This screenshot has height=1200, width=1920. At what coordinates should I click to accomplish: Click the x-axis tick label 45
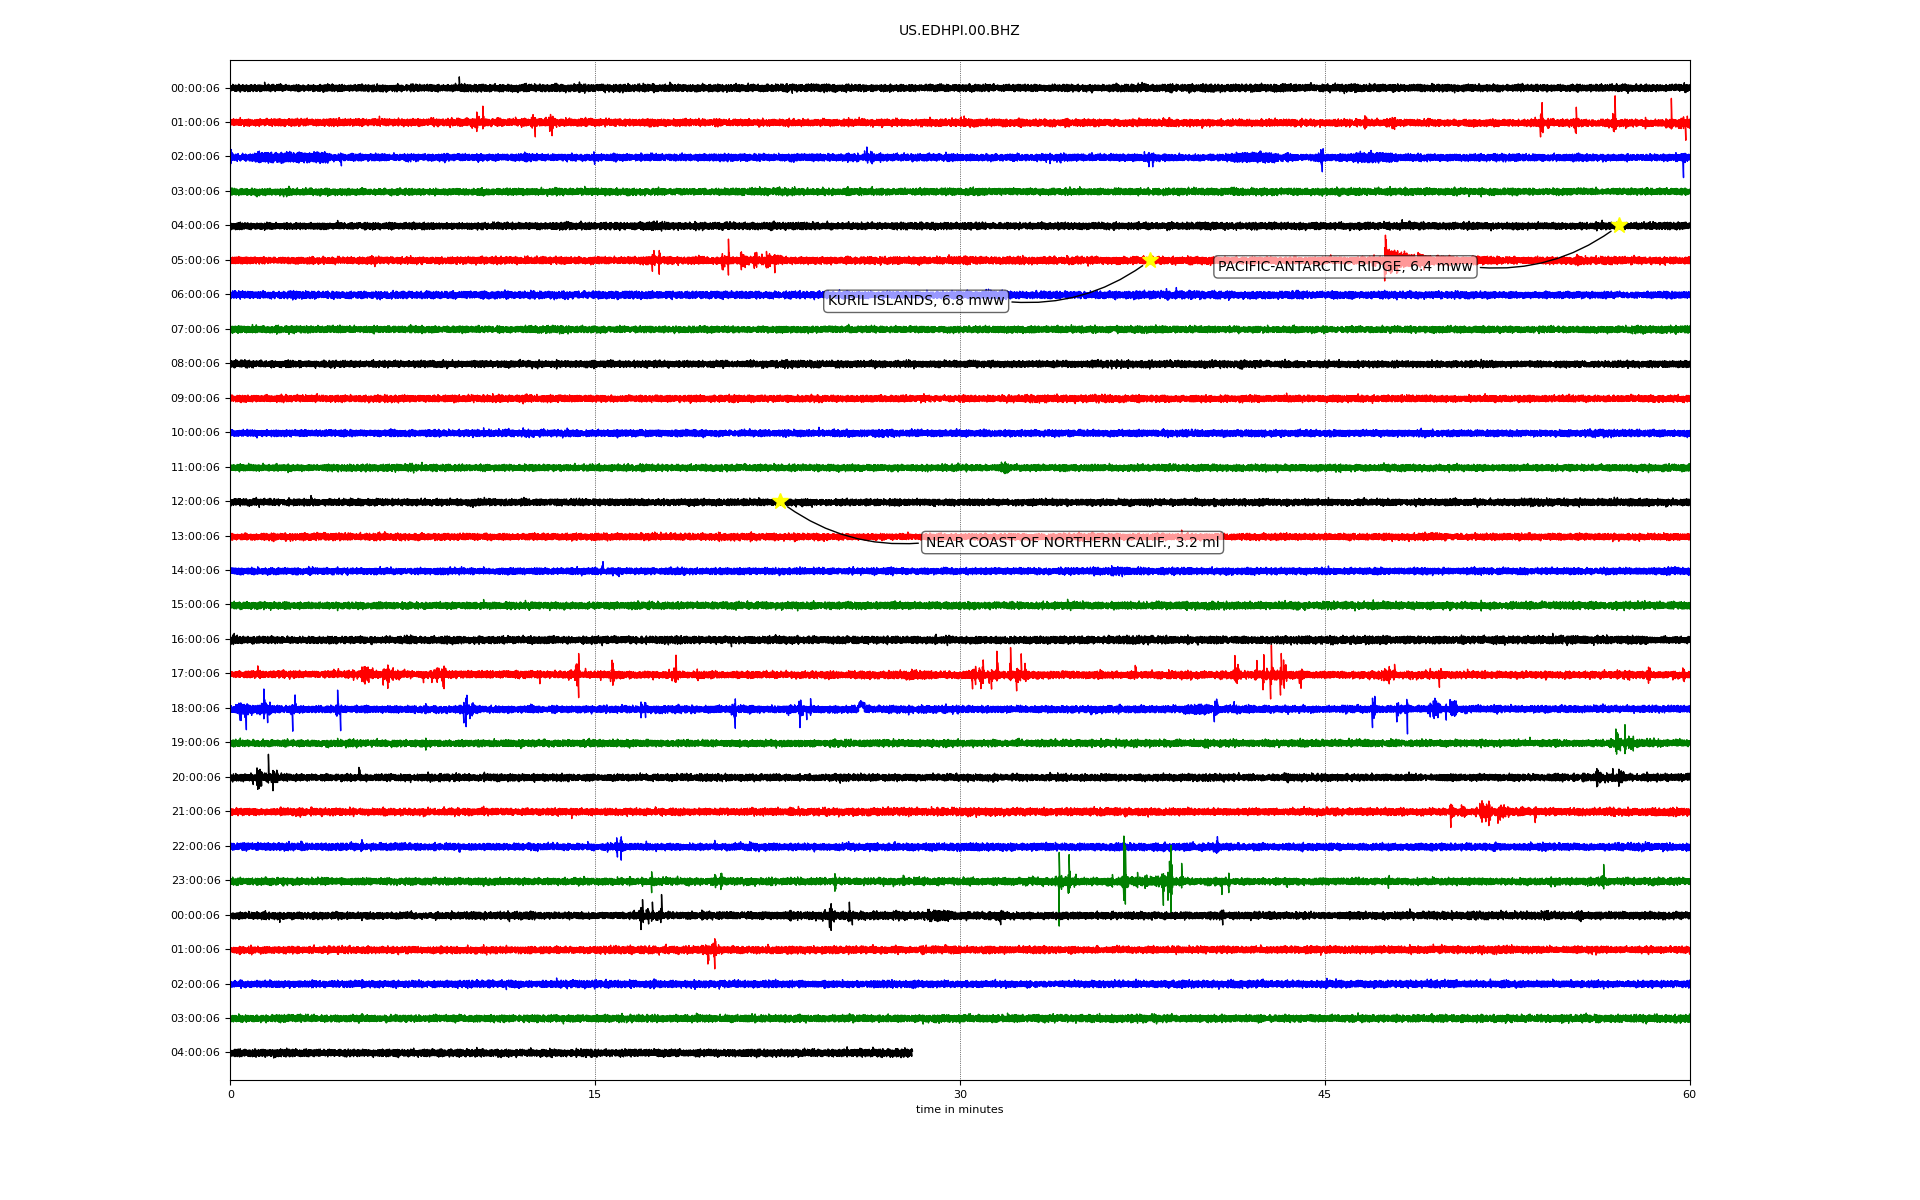[x=1325, y=1094]
